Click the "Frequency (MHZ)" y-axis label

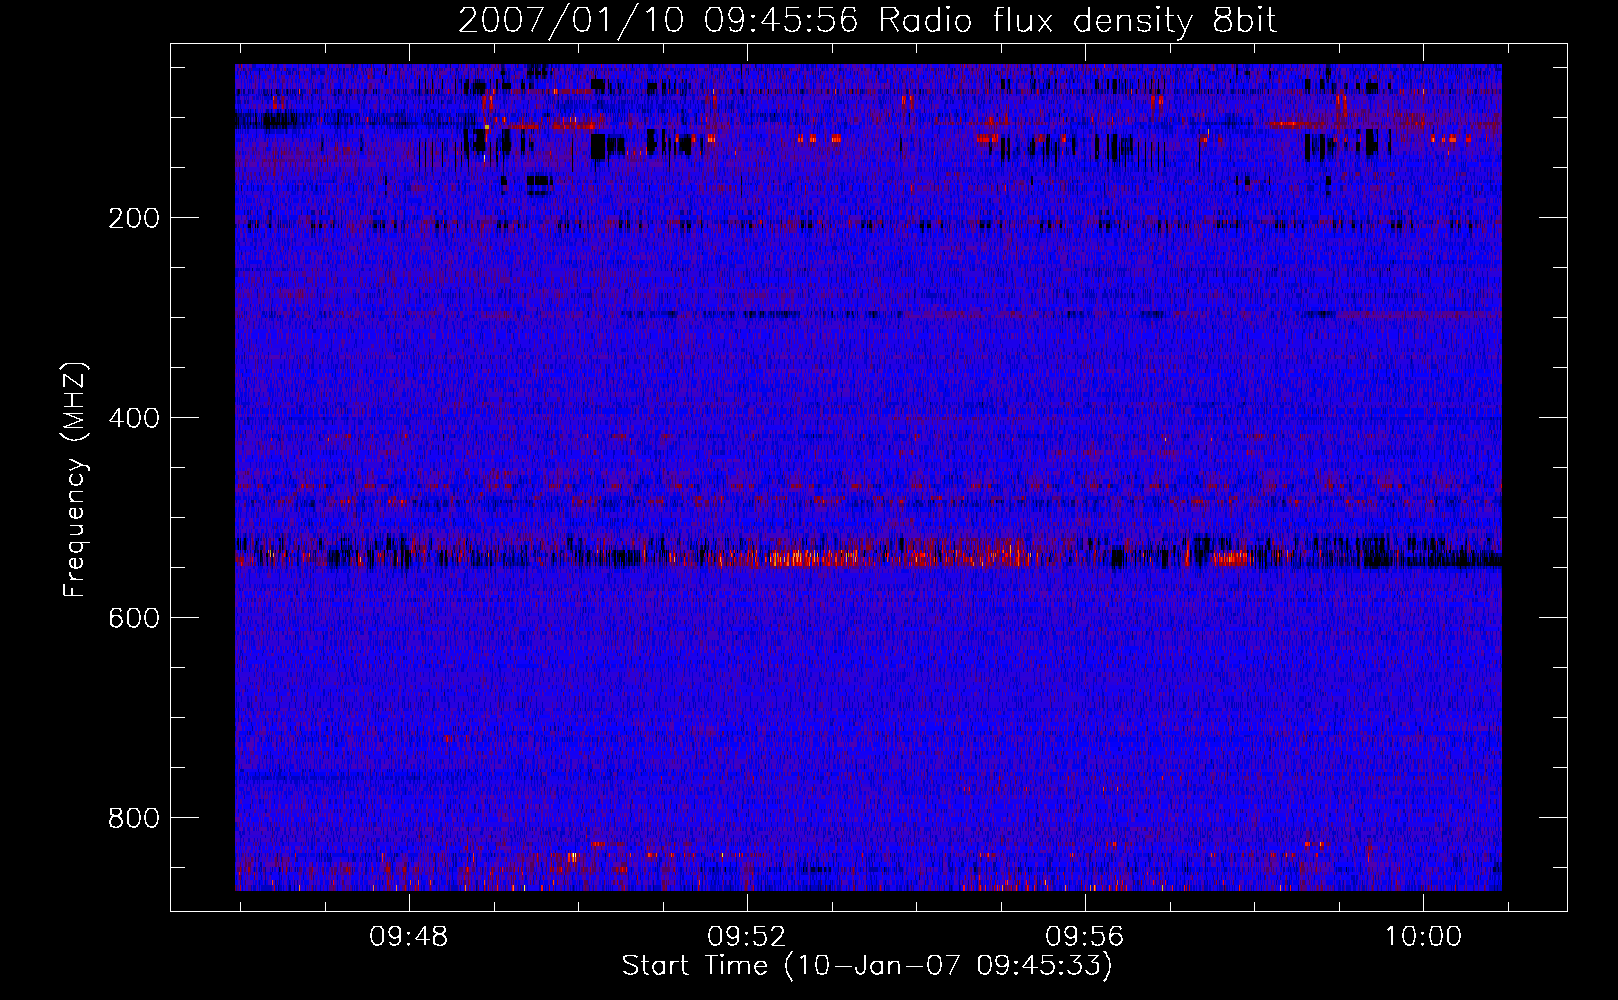pyautogui.click(x=76, y=480)
